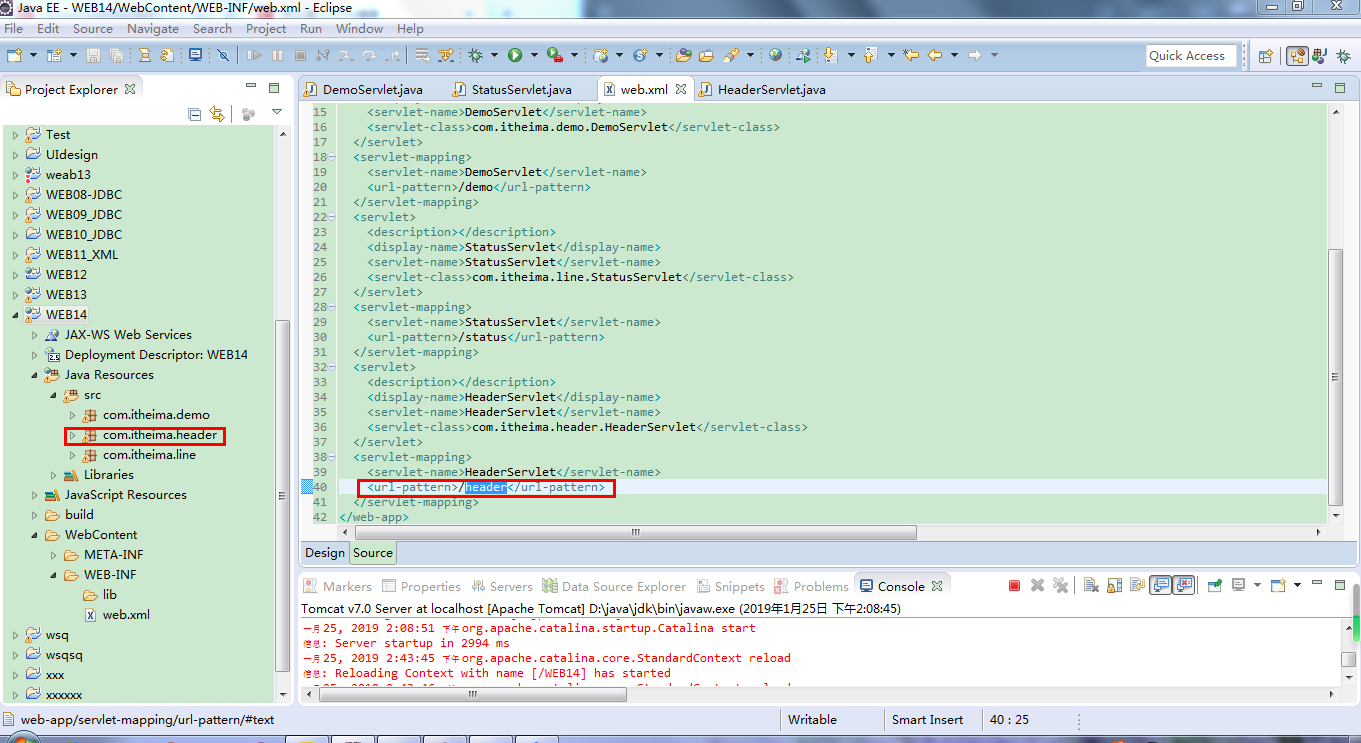Screen dimensions: 1361x743
Task: Click the red Terminate console button
Action: coord(1014,586)
